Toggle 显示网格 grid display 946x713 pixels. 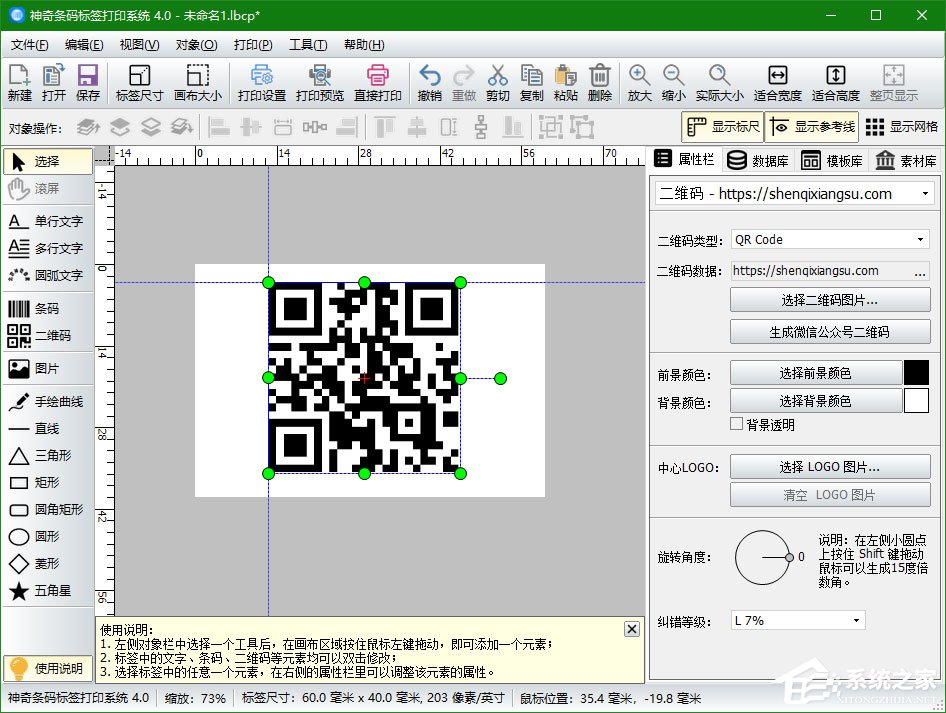pyautogui.click(x=901, y=127)
